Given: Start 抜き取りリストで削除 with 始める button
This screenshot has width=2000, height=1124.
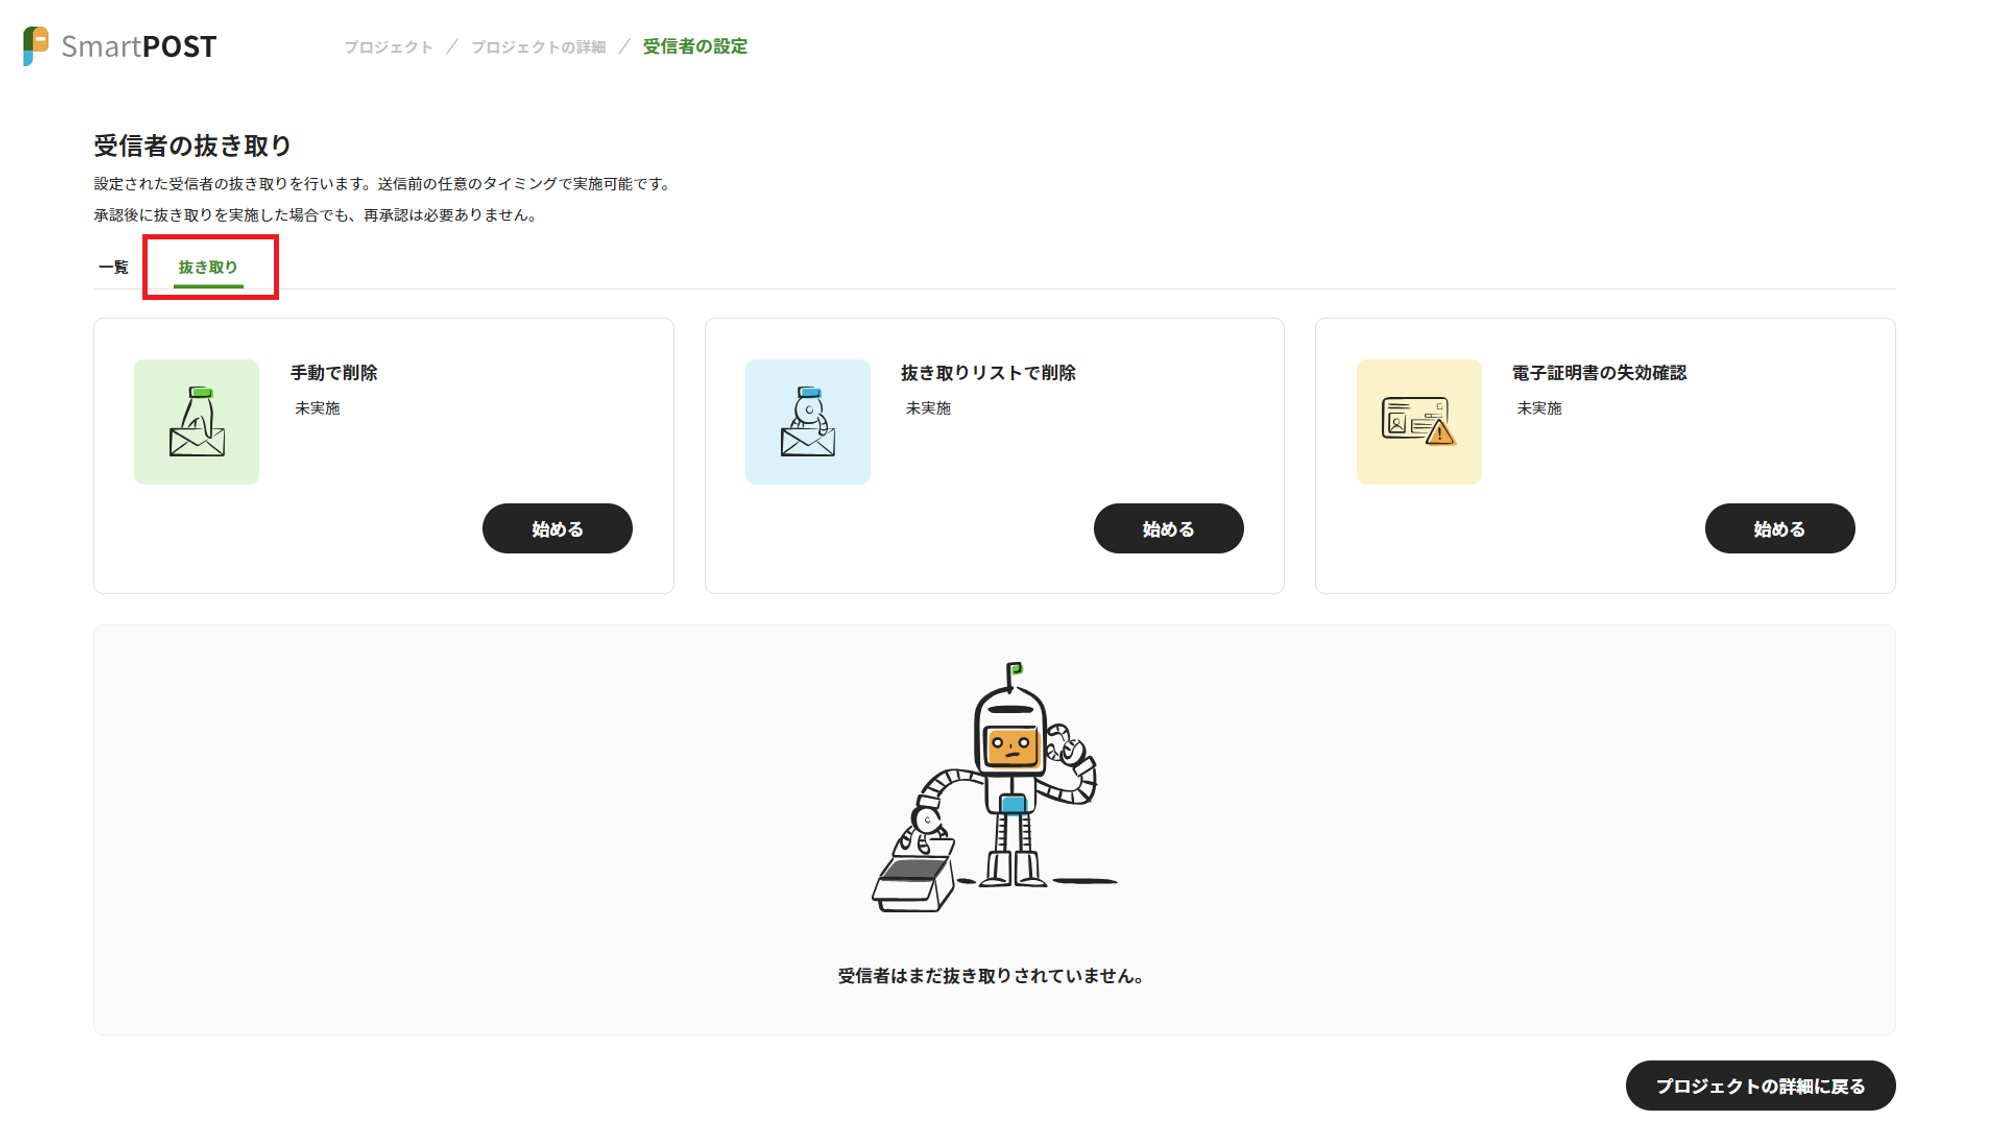Looking at the screenshot, I should [x=1168, y=529].
